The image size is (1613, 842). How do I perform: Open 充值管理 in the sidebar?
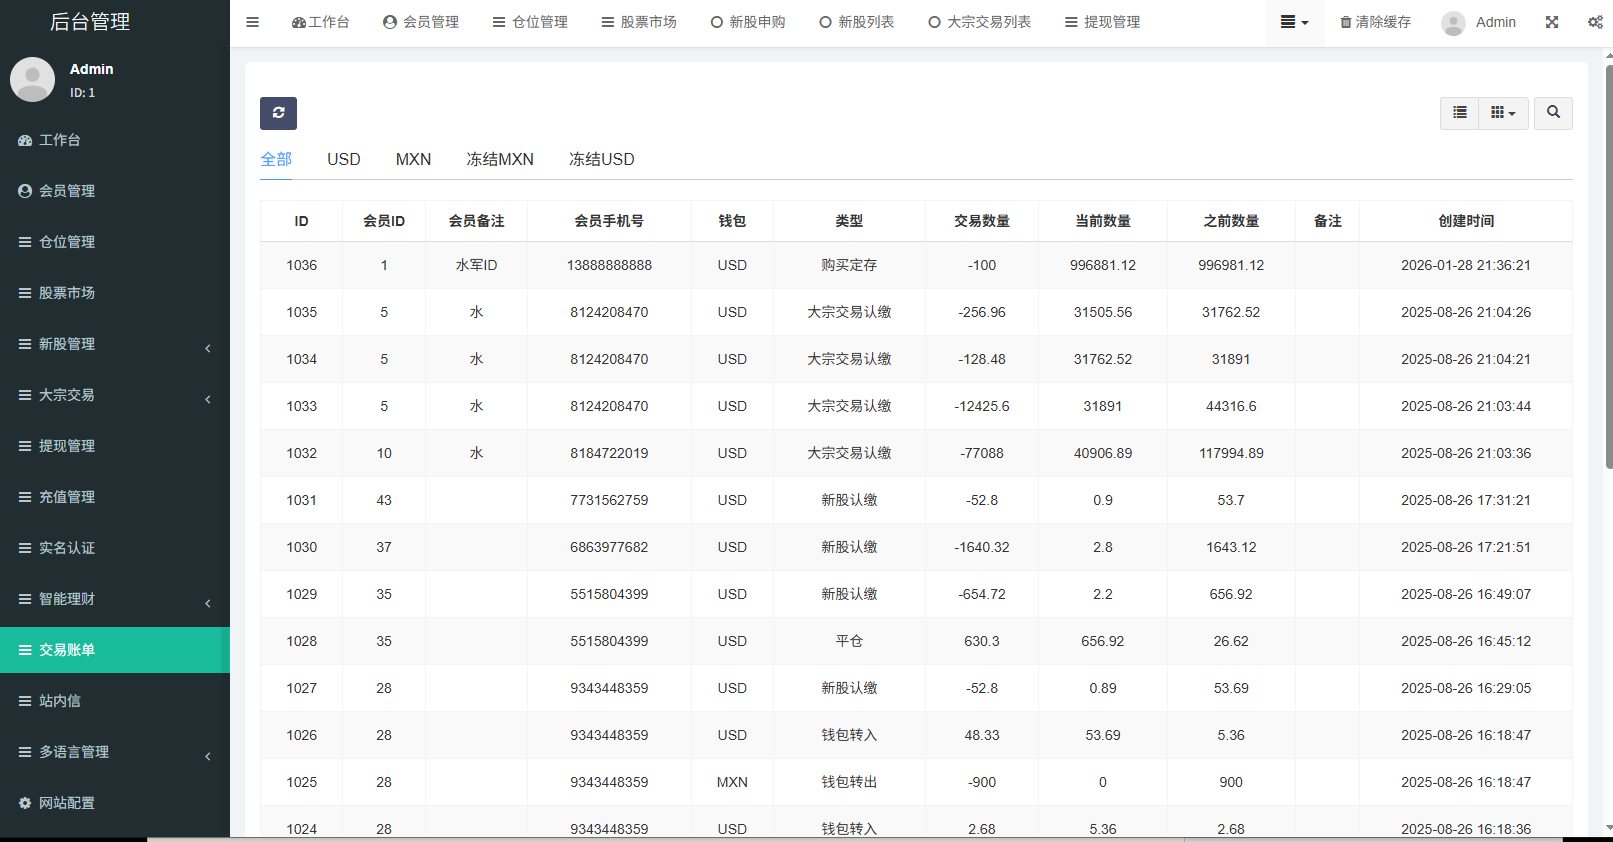click(66, 497)
